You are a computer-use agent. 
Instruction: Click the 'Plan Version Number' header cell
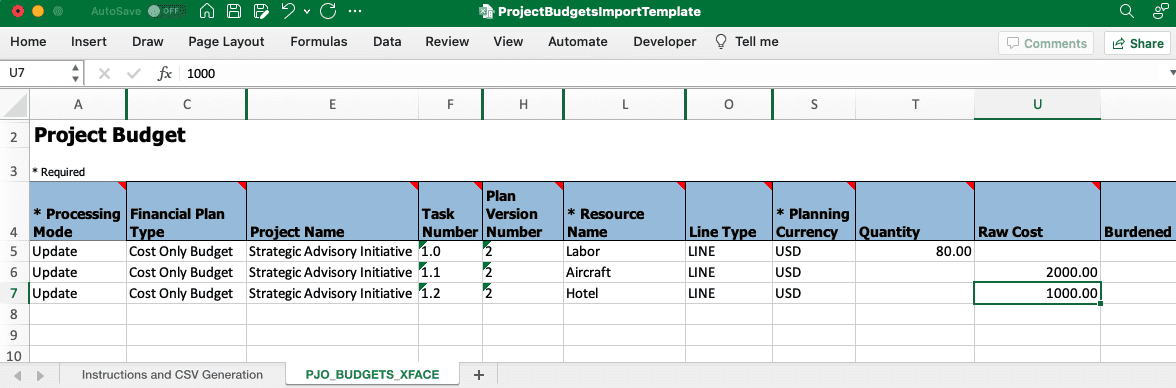pos(523,211)
